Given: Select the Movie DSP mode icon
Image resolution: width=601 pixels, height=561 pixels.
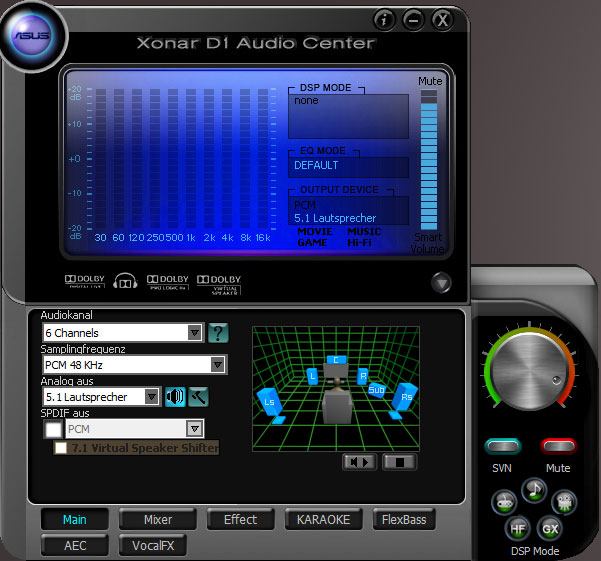Looking at the screenshot, I should tap(564, 502).
